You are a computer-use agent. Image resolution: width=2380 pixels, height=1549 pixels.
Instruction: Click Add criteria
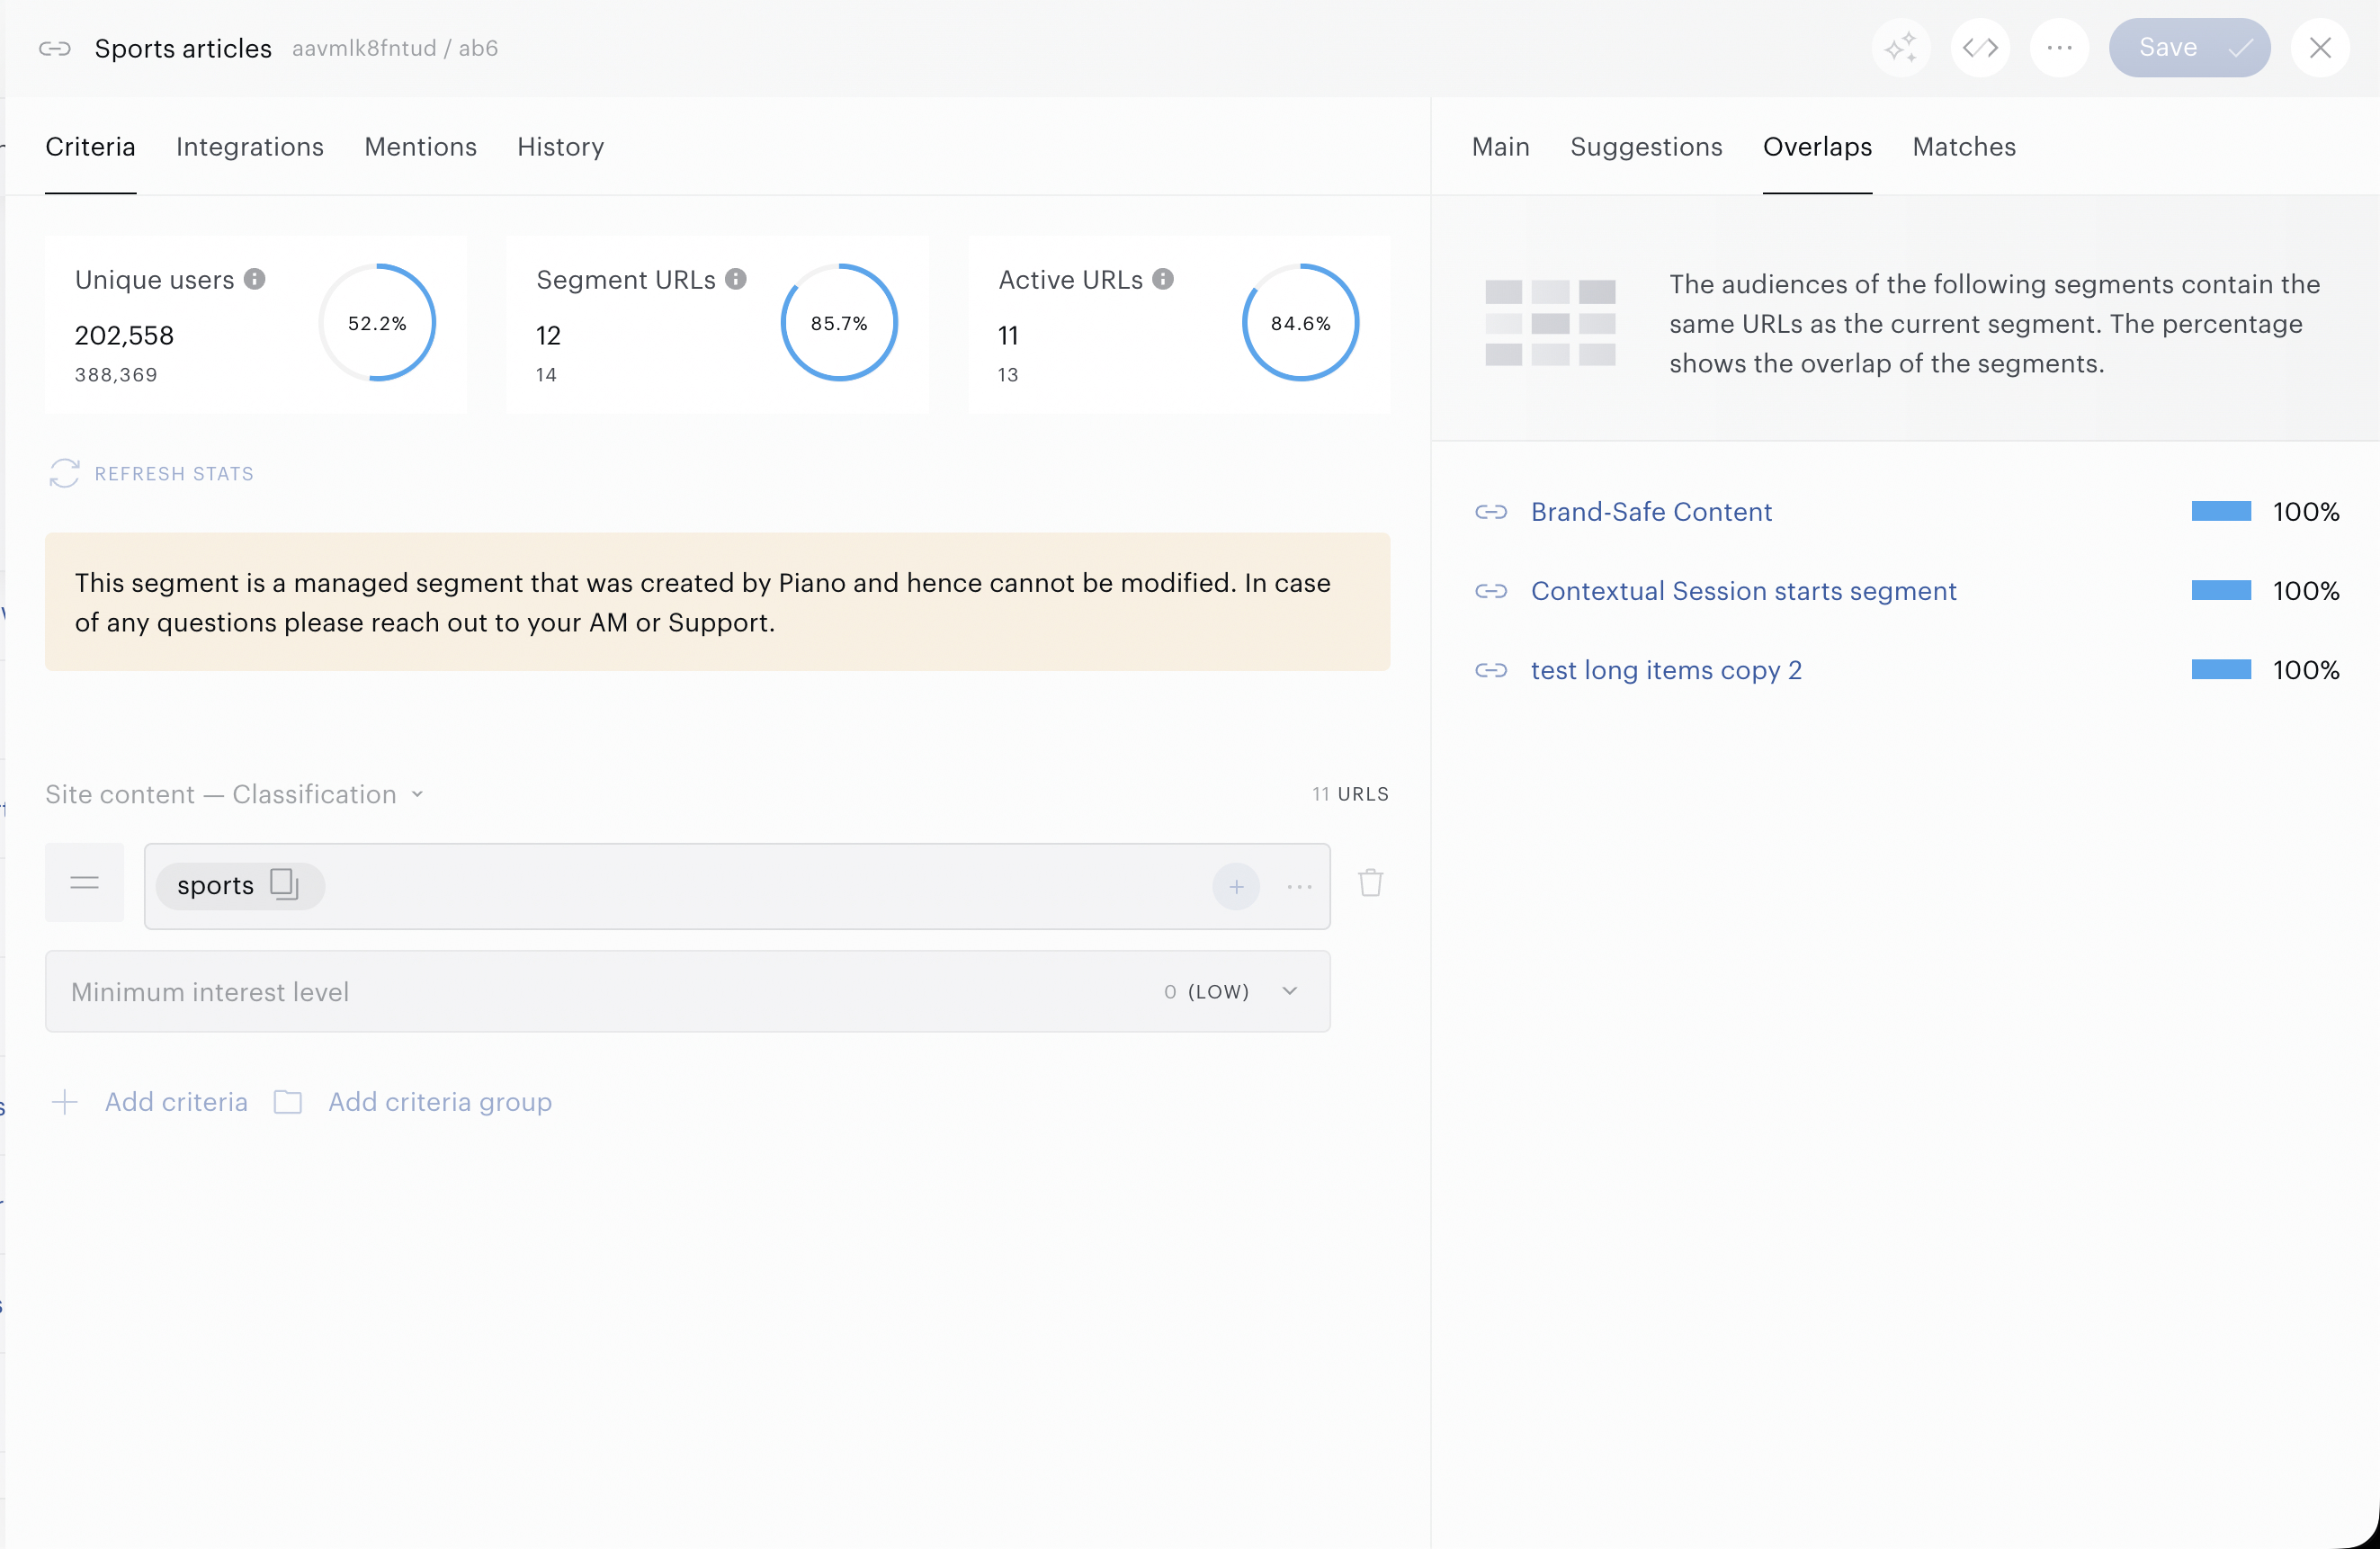(177, 1101)
